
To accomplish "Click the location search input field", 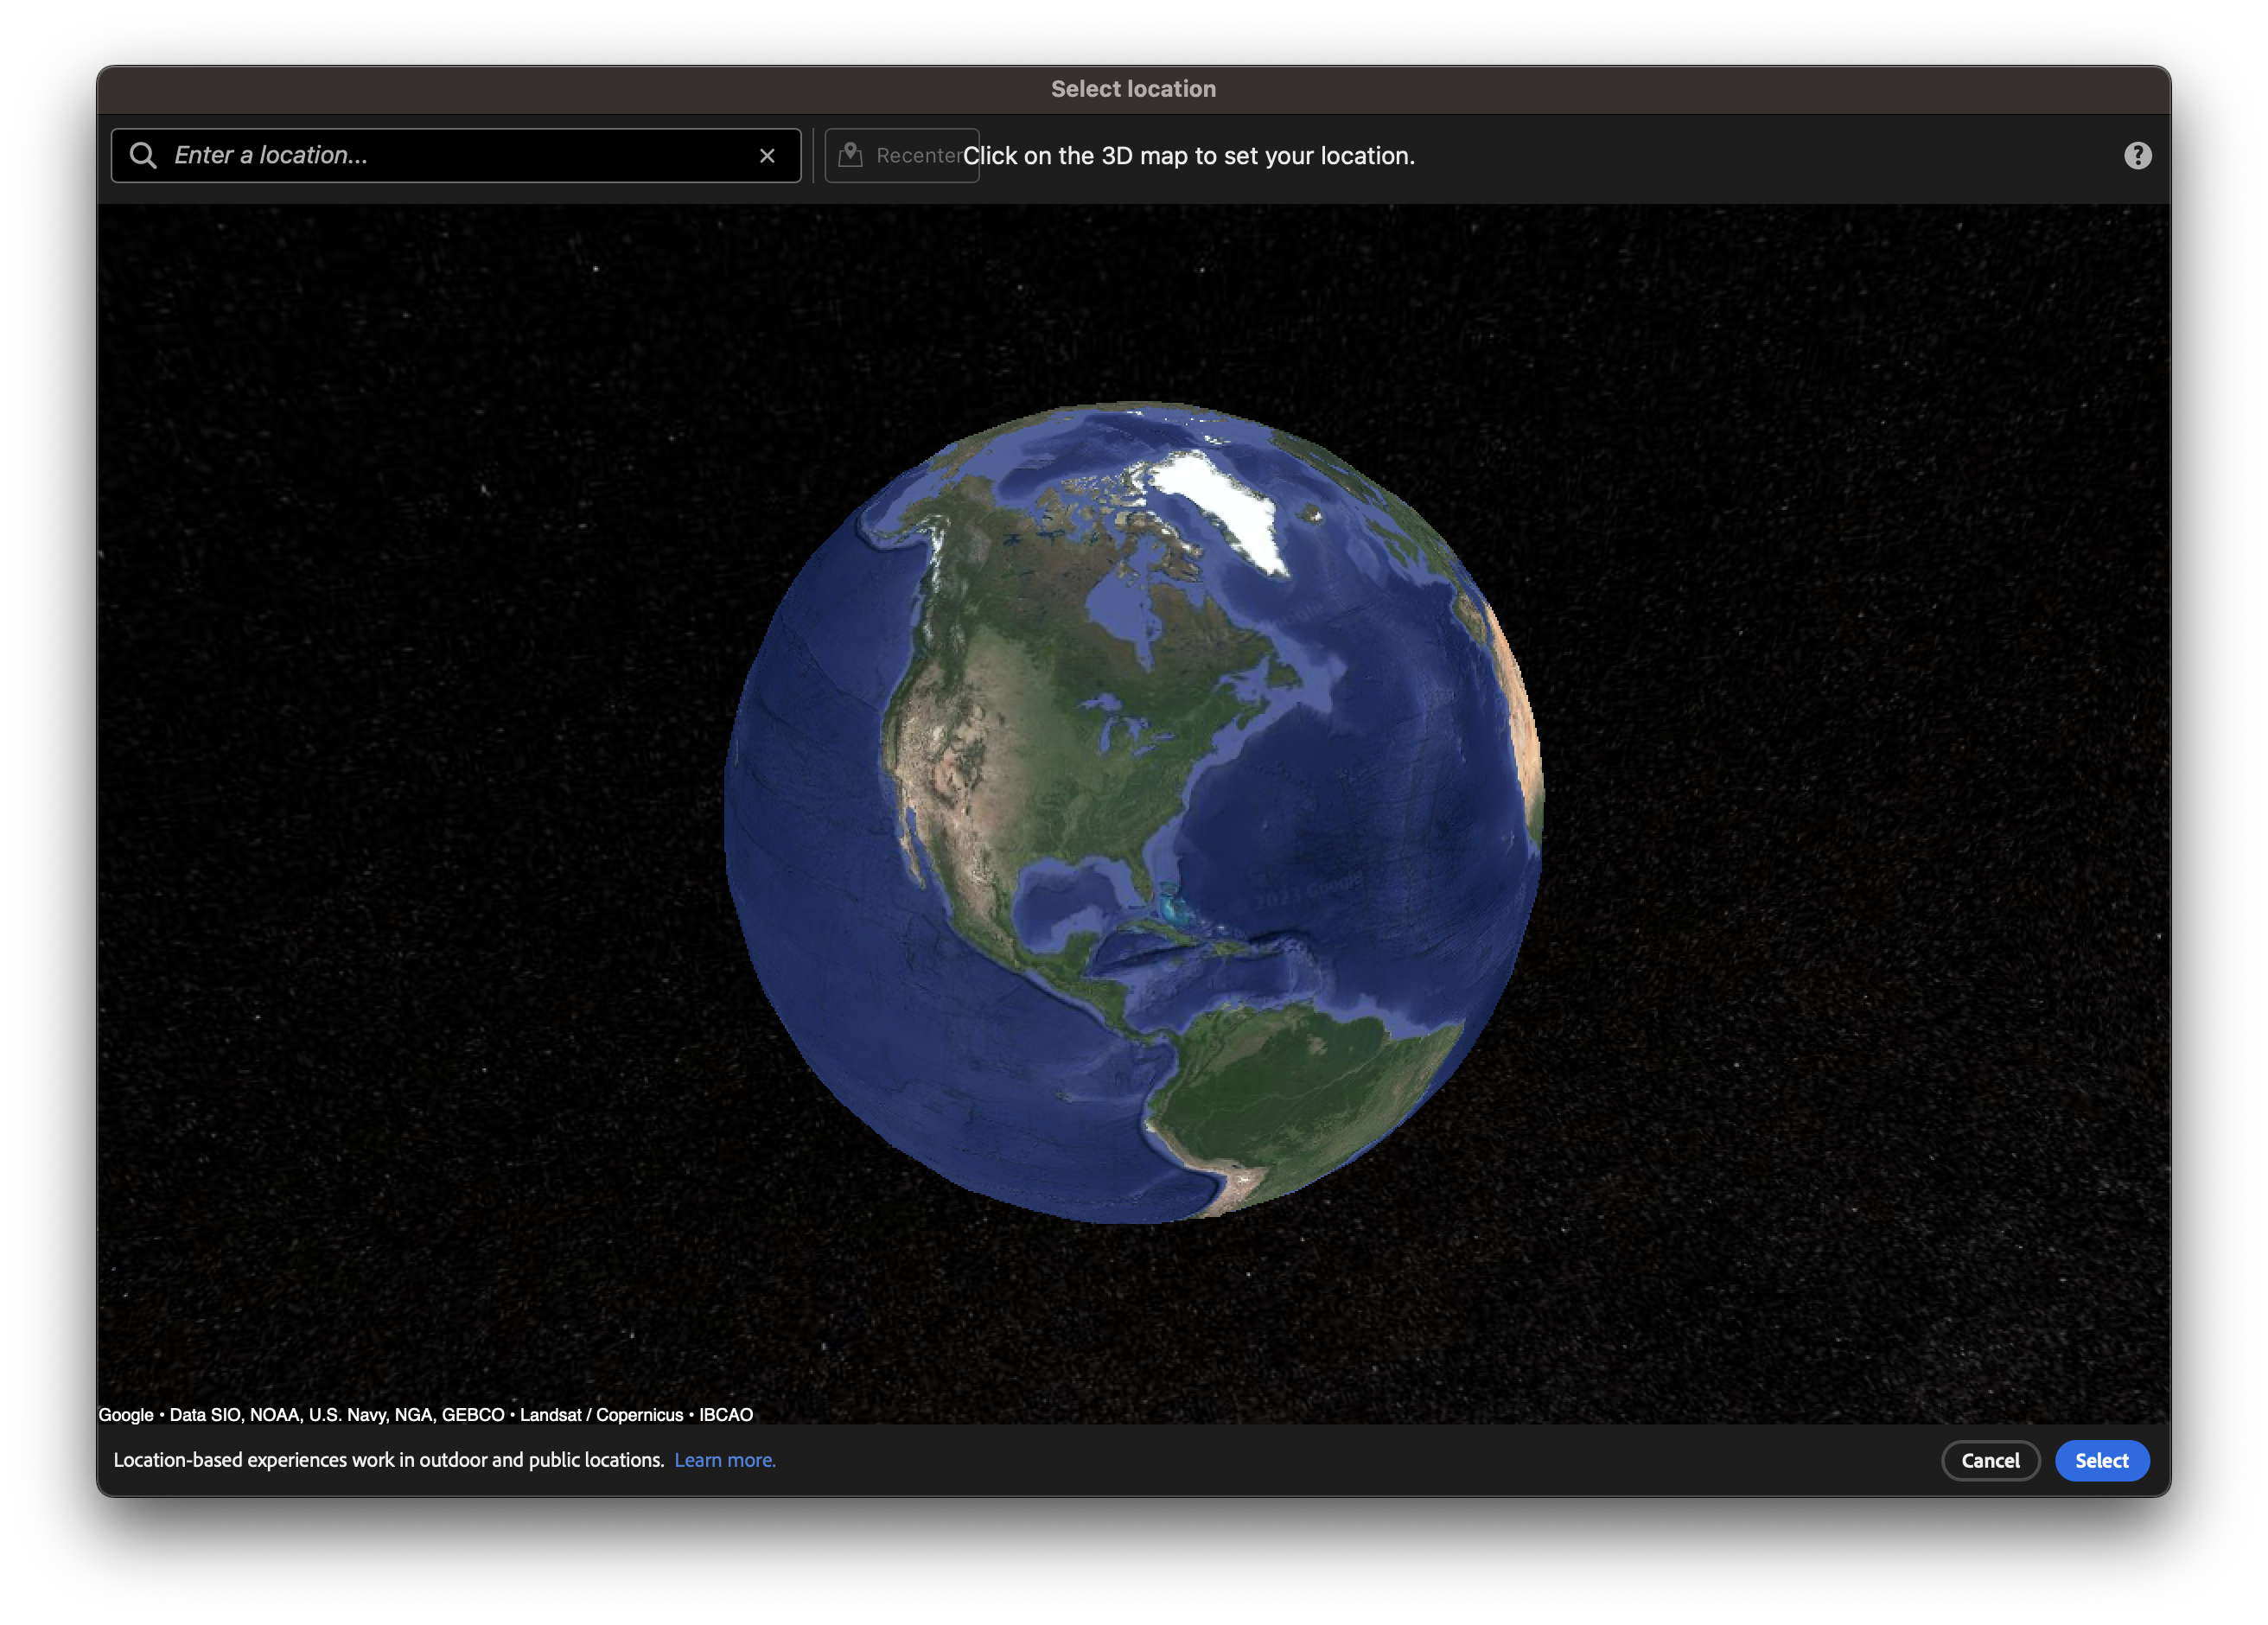I will pyautogui.click(x=456, y=155).
